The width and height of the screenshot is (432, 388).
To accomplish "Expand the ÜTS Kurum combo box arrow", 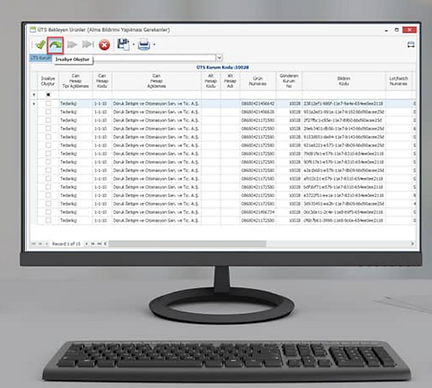I will (219, 58).
